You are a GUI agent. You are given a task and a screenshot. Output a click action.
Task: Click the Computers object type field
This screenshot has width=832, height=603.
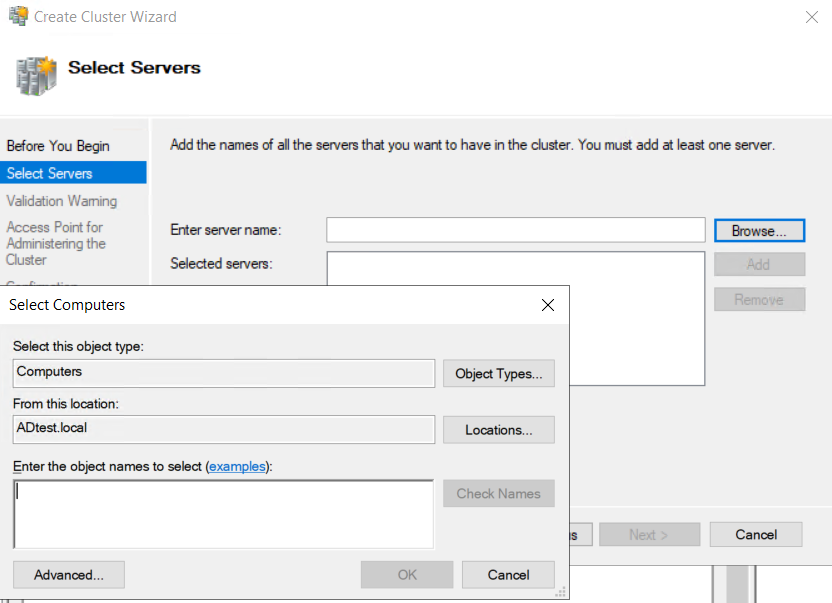(x=224, y=373)
